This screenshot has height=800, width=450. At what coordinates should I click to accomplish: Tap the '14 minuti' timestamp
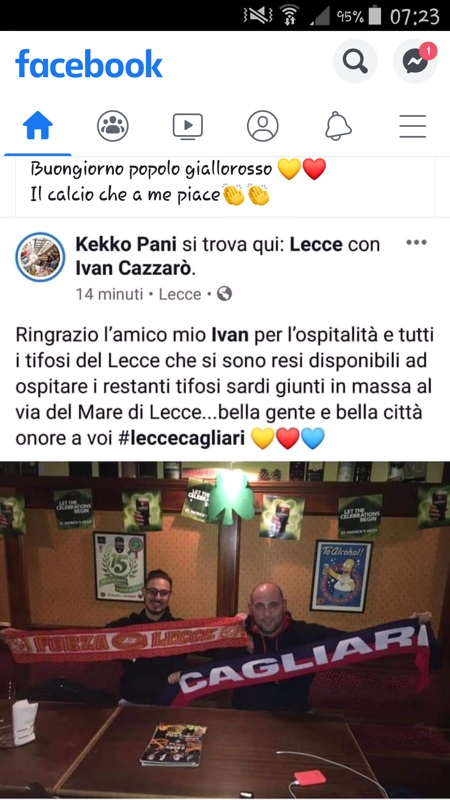click(109, 294)
